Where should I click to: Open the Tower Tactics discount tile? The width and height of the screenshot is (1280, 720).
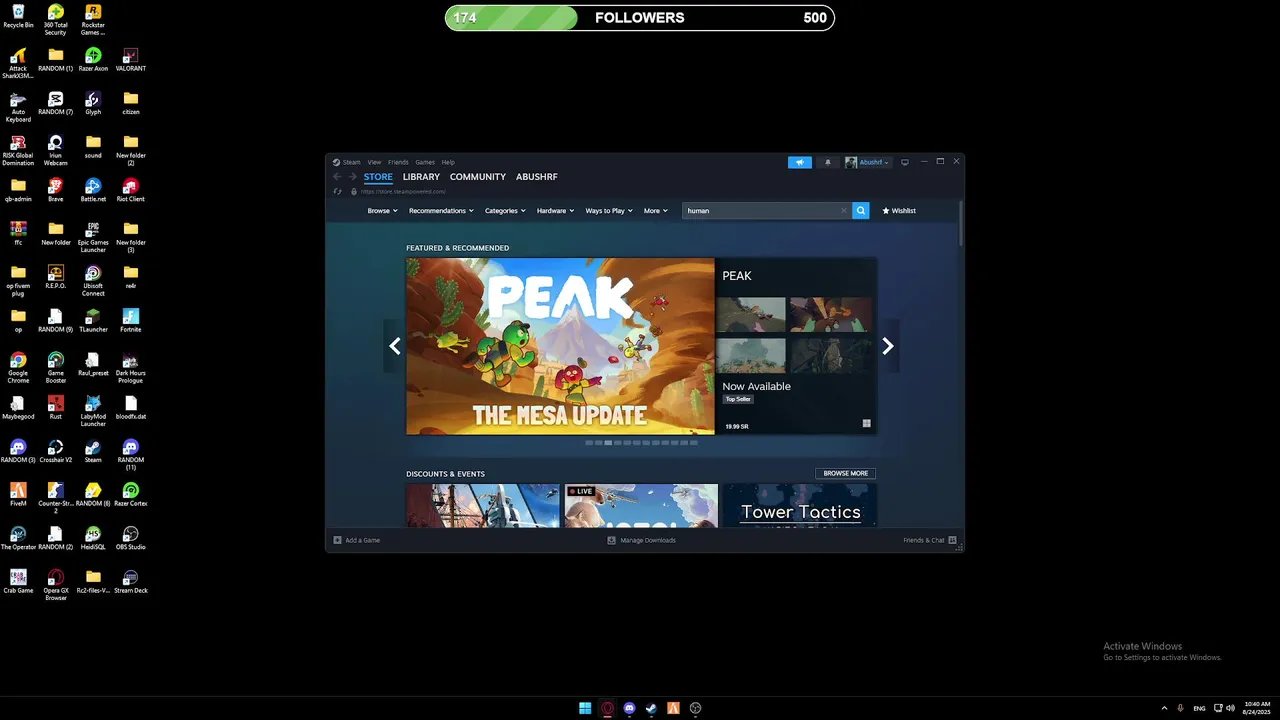tap(800, 505)
